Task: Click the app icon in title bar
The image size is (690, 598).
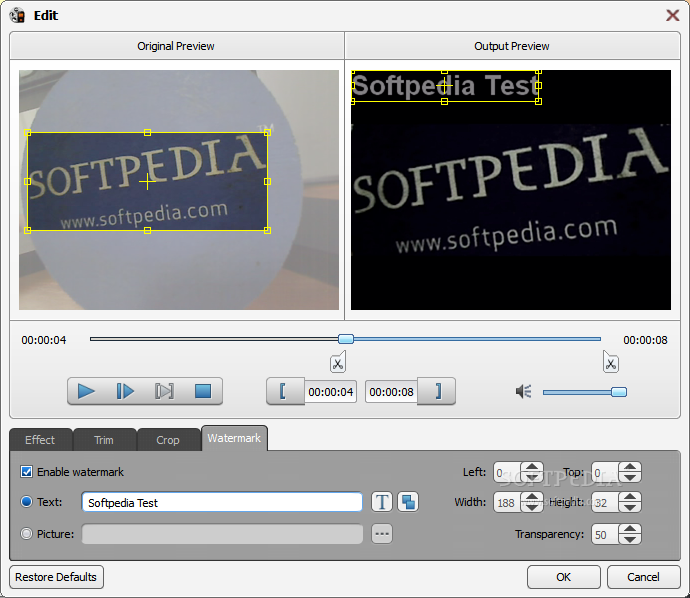Action: pos(18,15)
